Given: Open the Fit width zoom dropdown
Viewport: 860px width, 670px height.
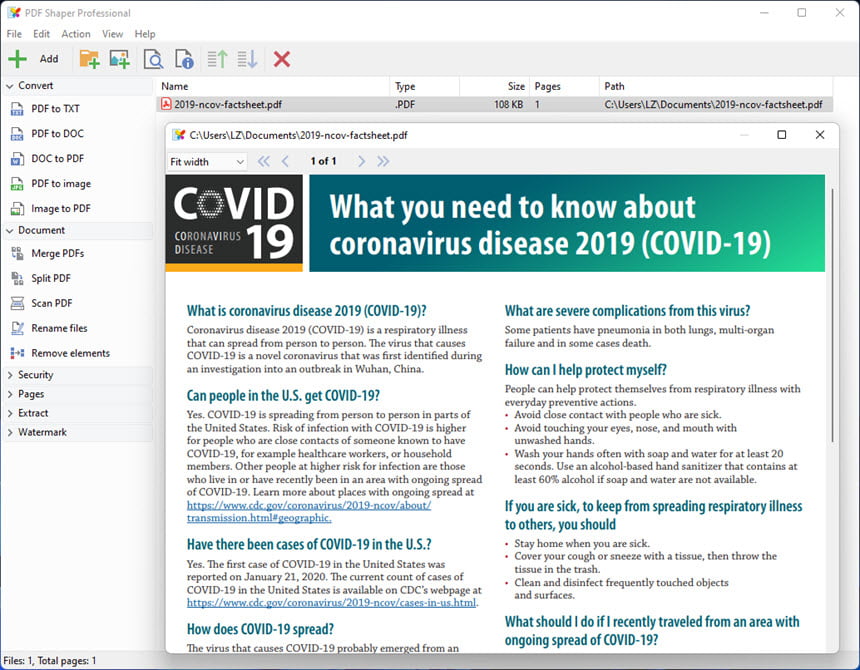Looking at the screenshot, I should click(x=207, y=162).
